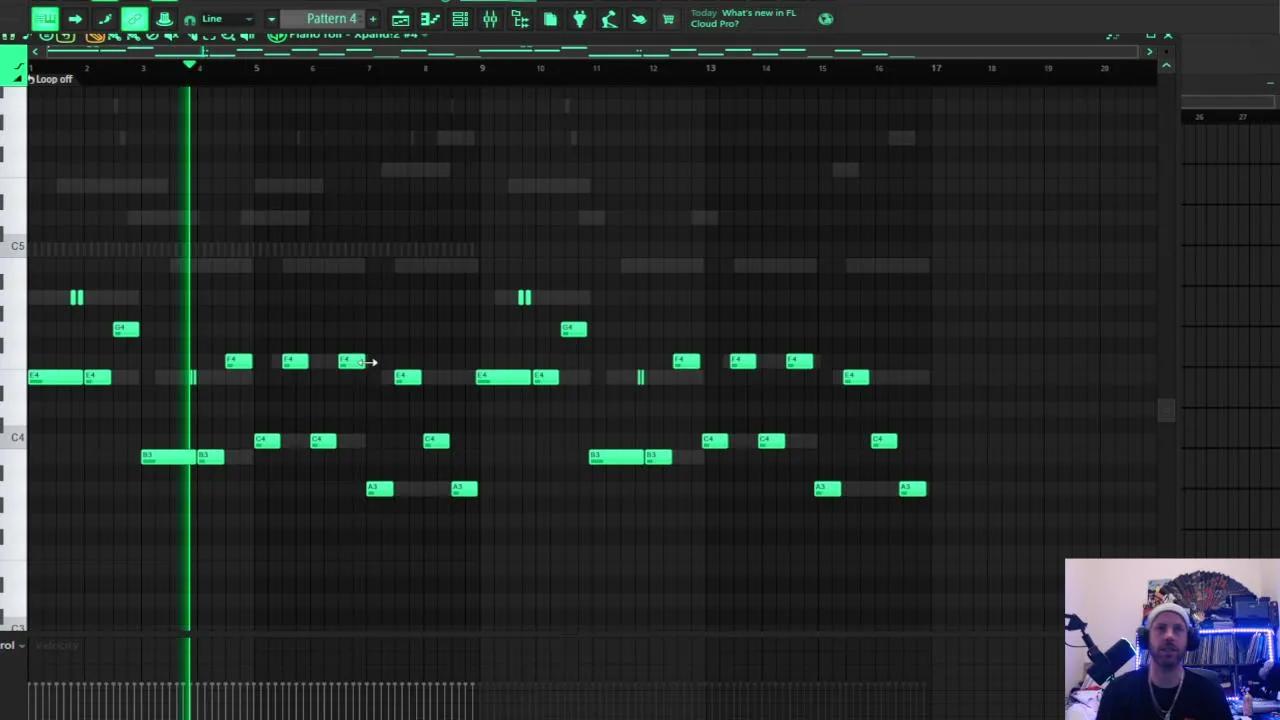Select the C4 note in bar 8
The image size is (1280, 720).
pyautogui.click(x=436, y=441)
